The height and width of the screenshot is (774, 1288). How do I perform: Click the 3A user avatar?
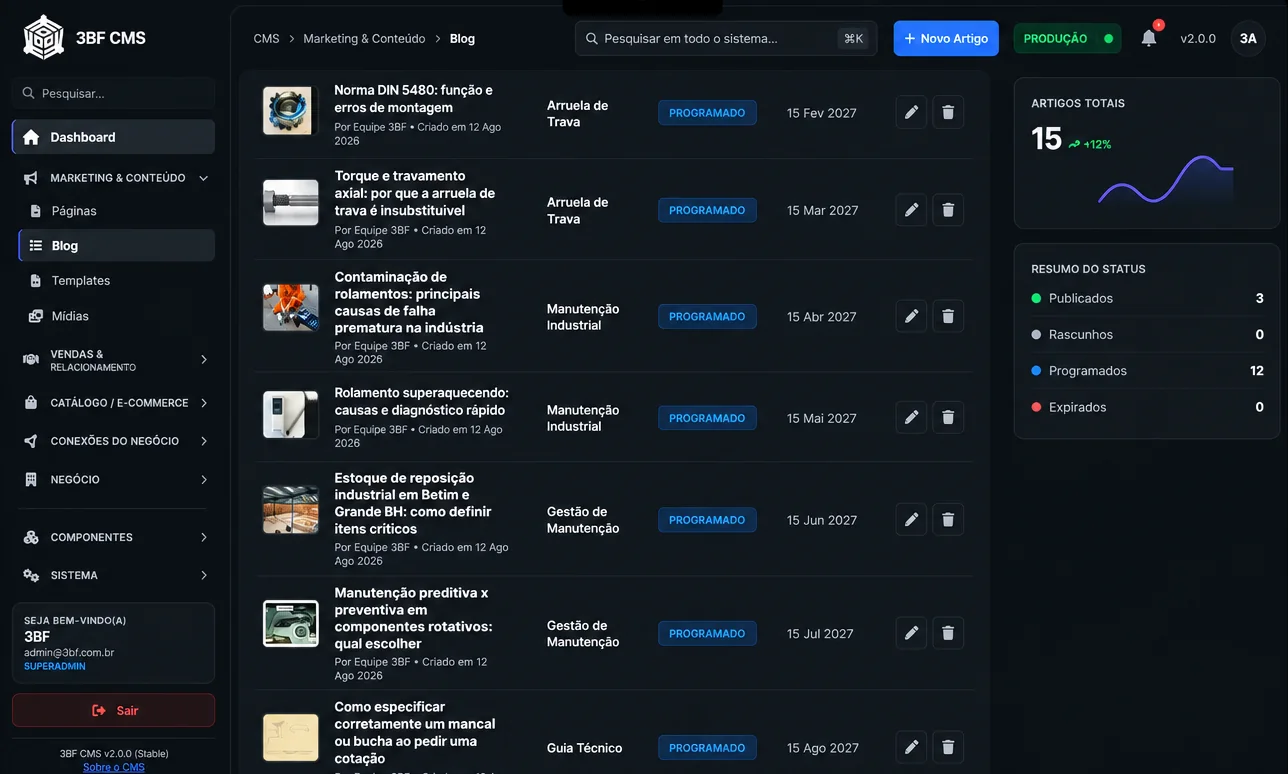click(x=1248, y=38)
